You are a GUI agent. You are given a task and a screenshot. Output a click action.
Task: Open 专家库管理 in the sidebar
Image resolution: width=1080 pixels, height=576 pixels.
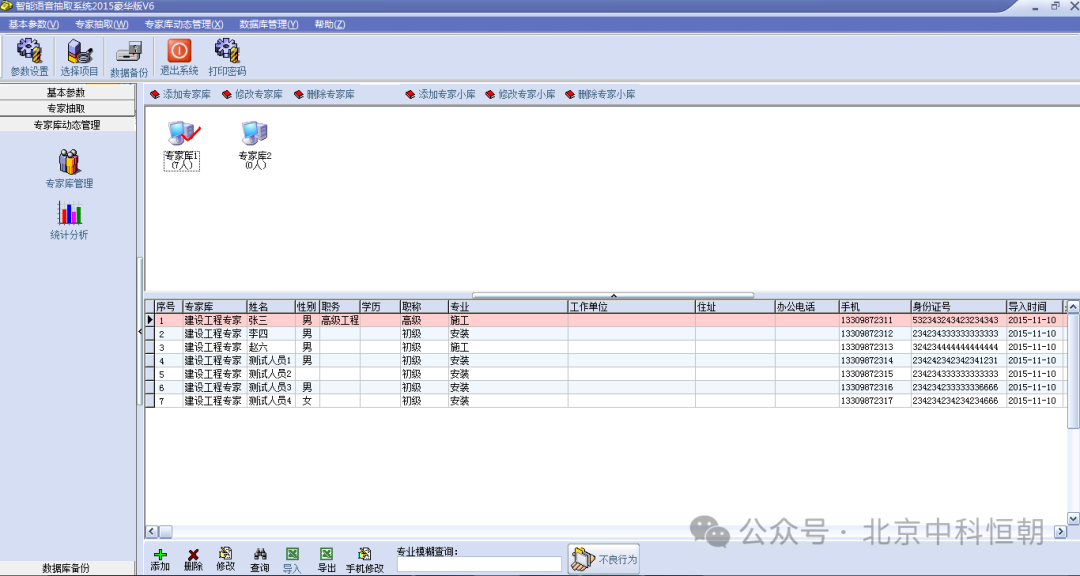coord(69,169)
